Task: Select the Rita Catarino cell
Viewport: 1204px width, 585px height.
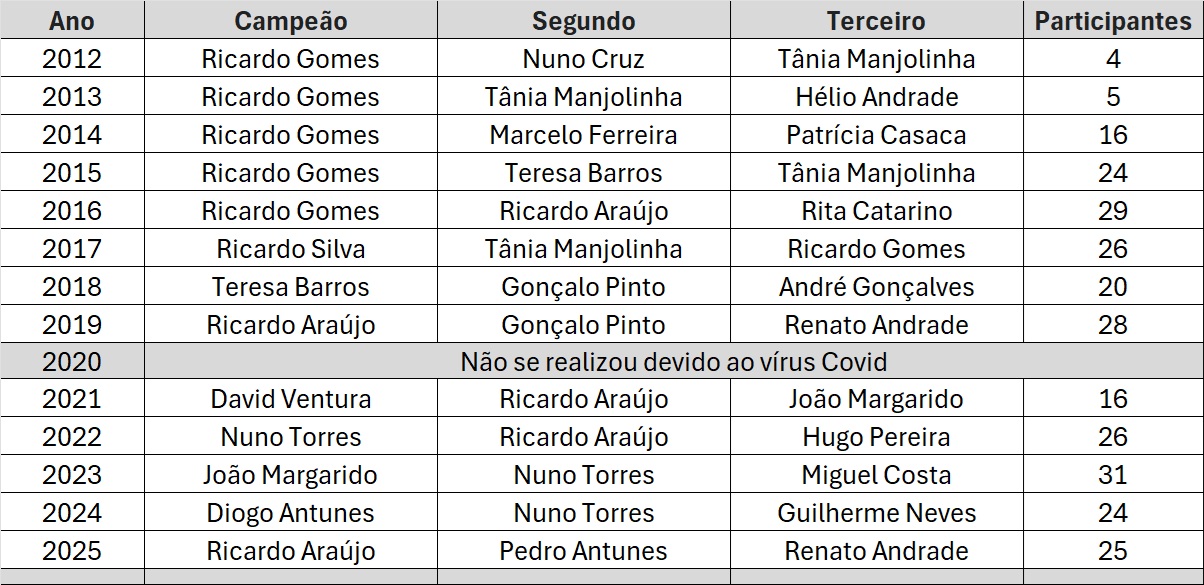Action: [876, 211]
